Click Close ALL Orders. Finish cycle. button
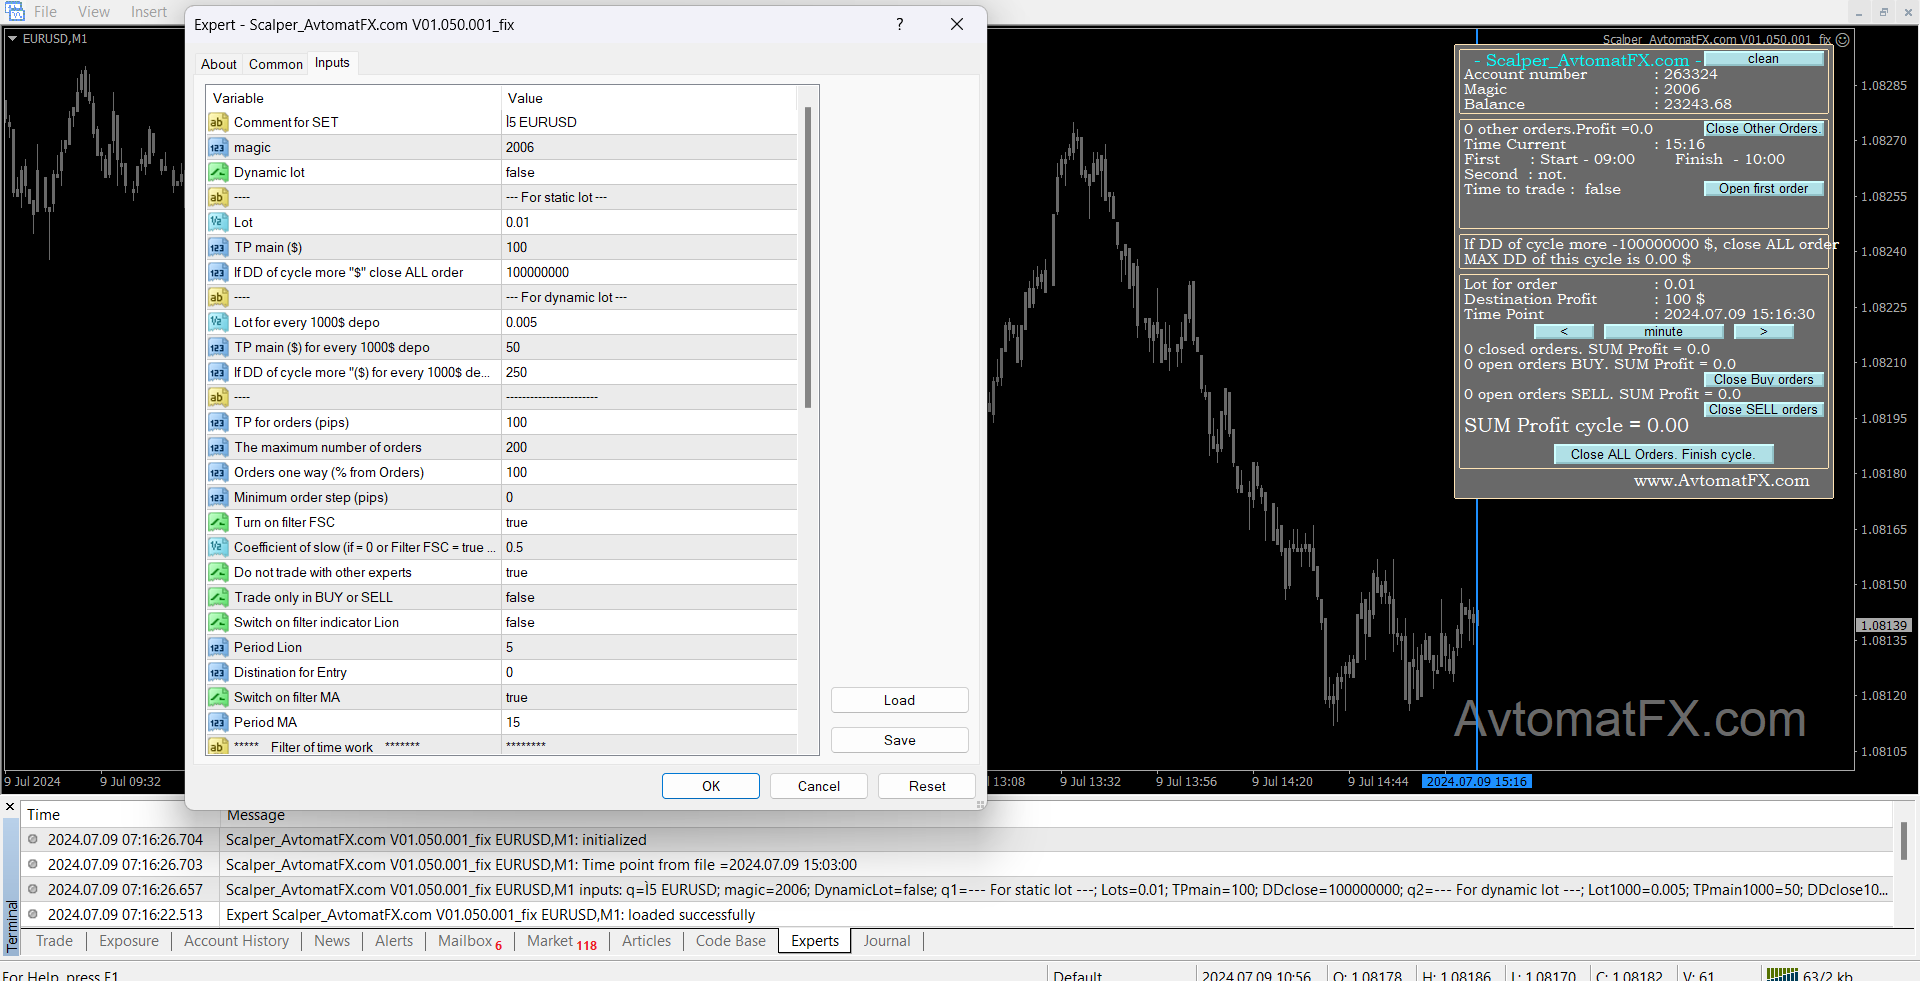 point(1662,454)
